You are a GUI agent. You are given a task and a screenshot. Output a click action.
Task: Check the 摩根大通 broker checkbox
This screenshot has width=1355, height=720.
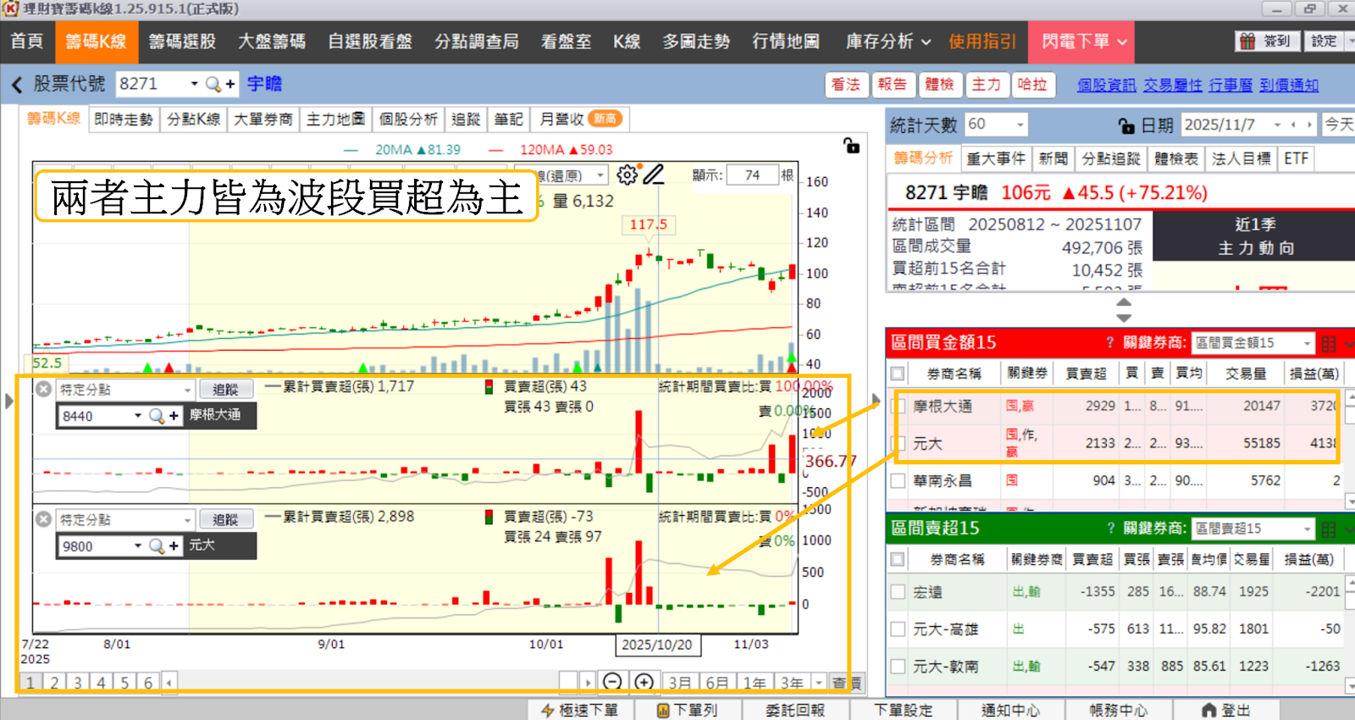click(898, 406)
